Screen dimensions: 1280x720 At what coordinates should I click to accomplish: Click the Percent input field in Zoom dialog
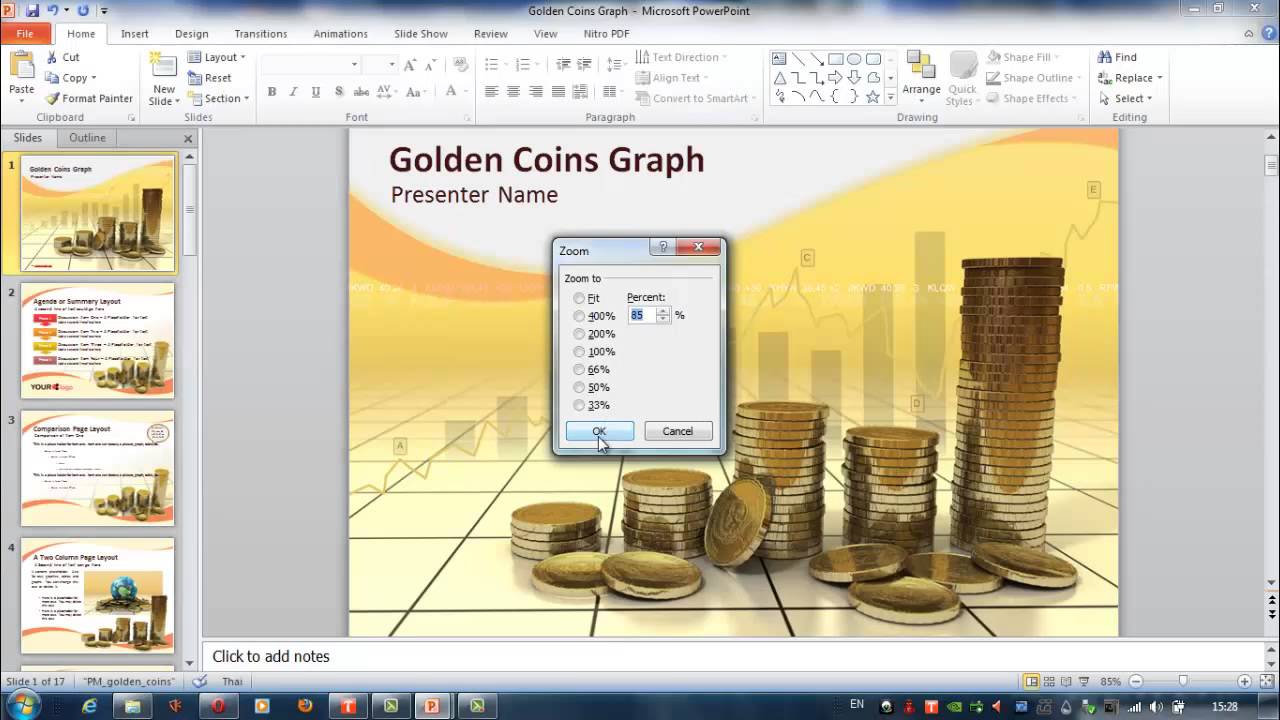[x=641, y=315]
